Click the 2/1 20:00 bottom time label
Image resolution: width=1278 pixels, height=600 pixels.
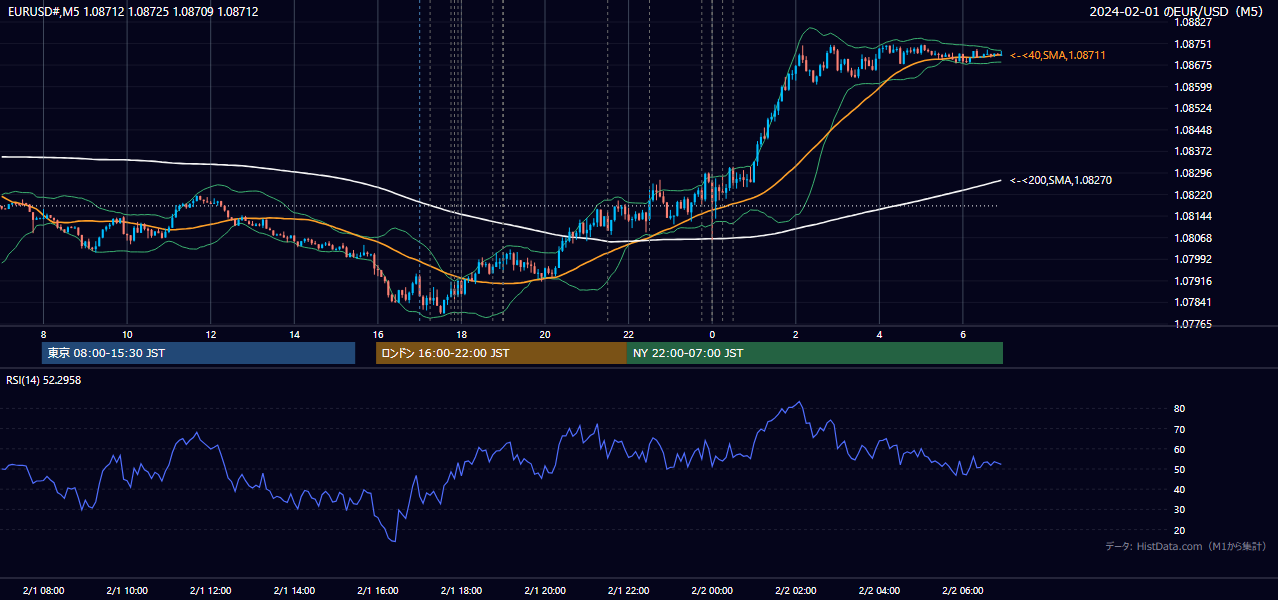pos(545,590)
